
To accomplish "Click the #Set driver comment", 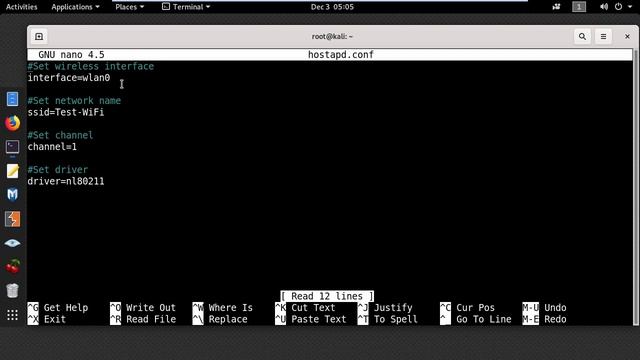I will coord(58,169).
